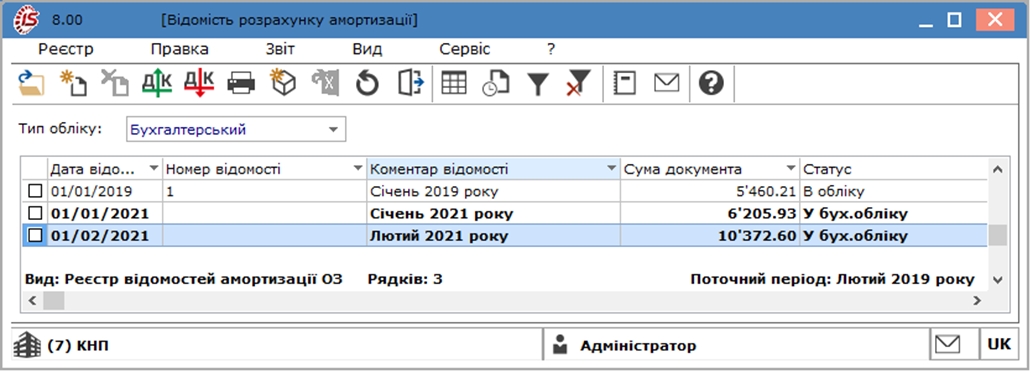
Task: Click the amount 10'372.60
Action: 758,235
